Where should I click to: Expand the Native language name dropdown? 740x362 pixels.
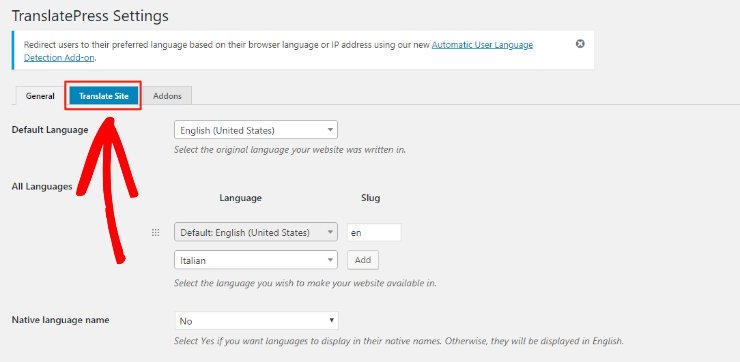257,321
